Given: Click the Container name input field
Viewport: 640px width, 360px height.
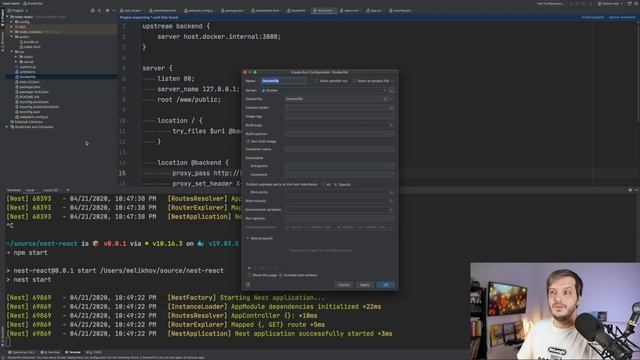Looking at the screenshot, I should click(x=340, y=149).
